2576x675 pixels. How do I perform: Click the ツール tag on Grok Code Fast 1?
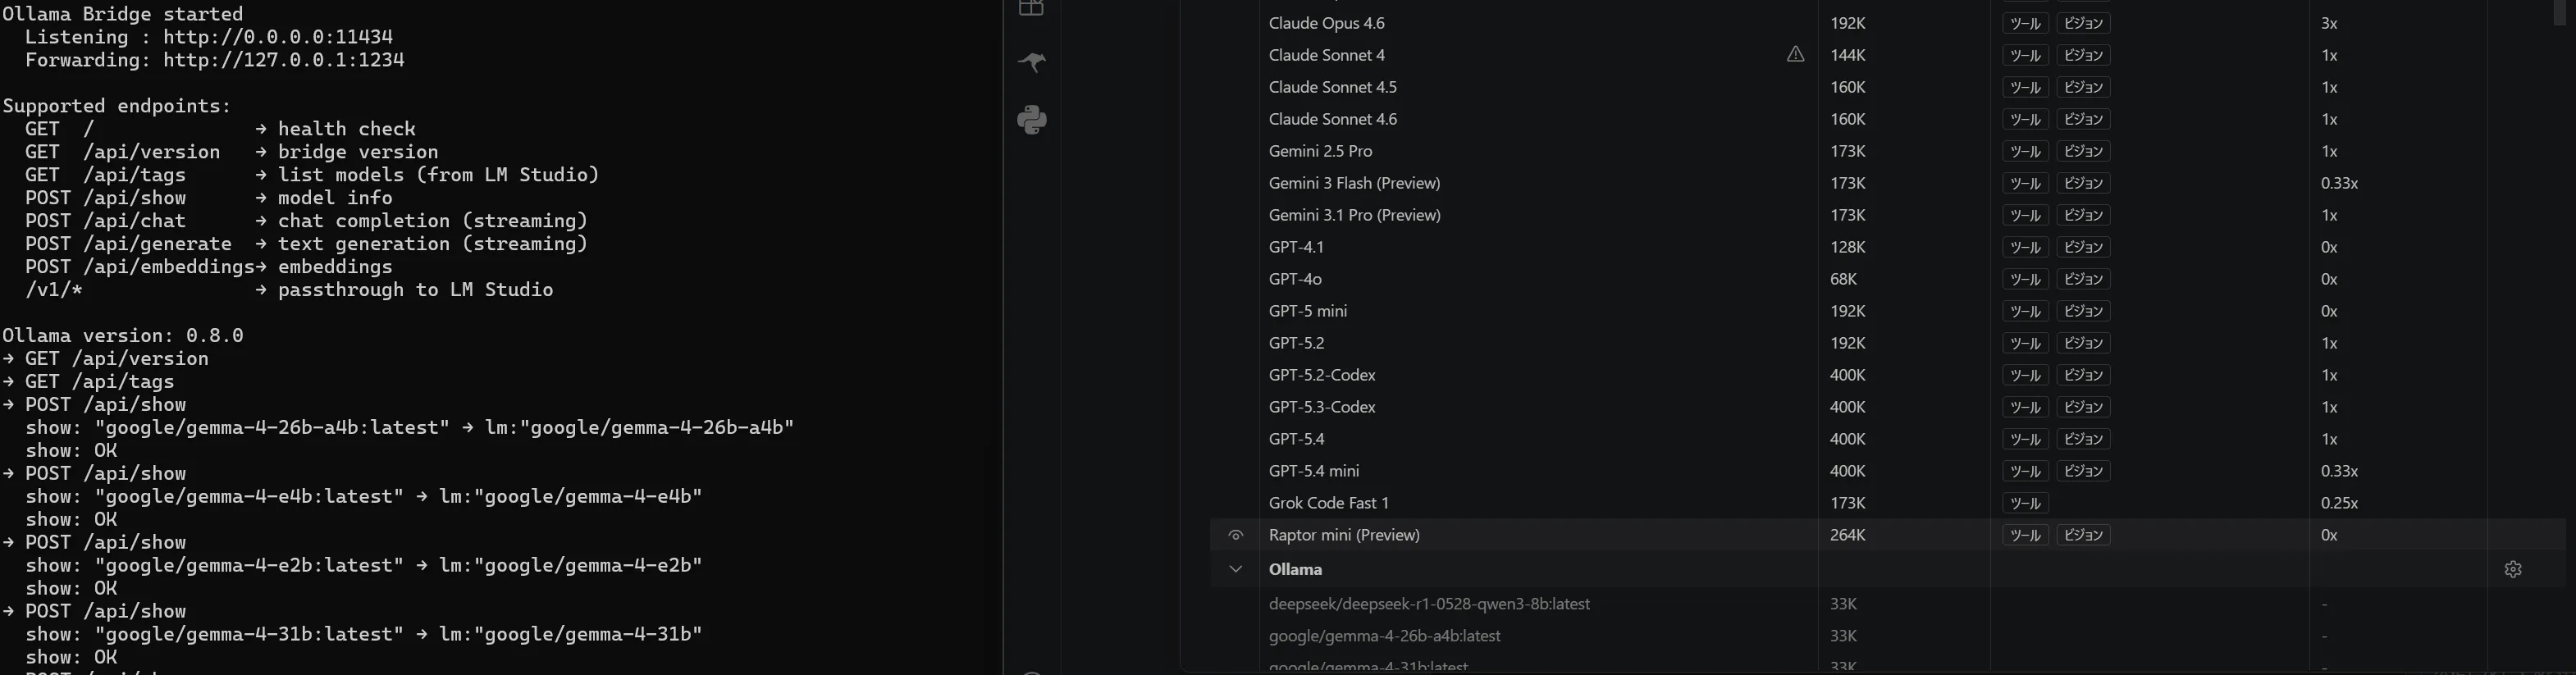(2025, 503)
